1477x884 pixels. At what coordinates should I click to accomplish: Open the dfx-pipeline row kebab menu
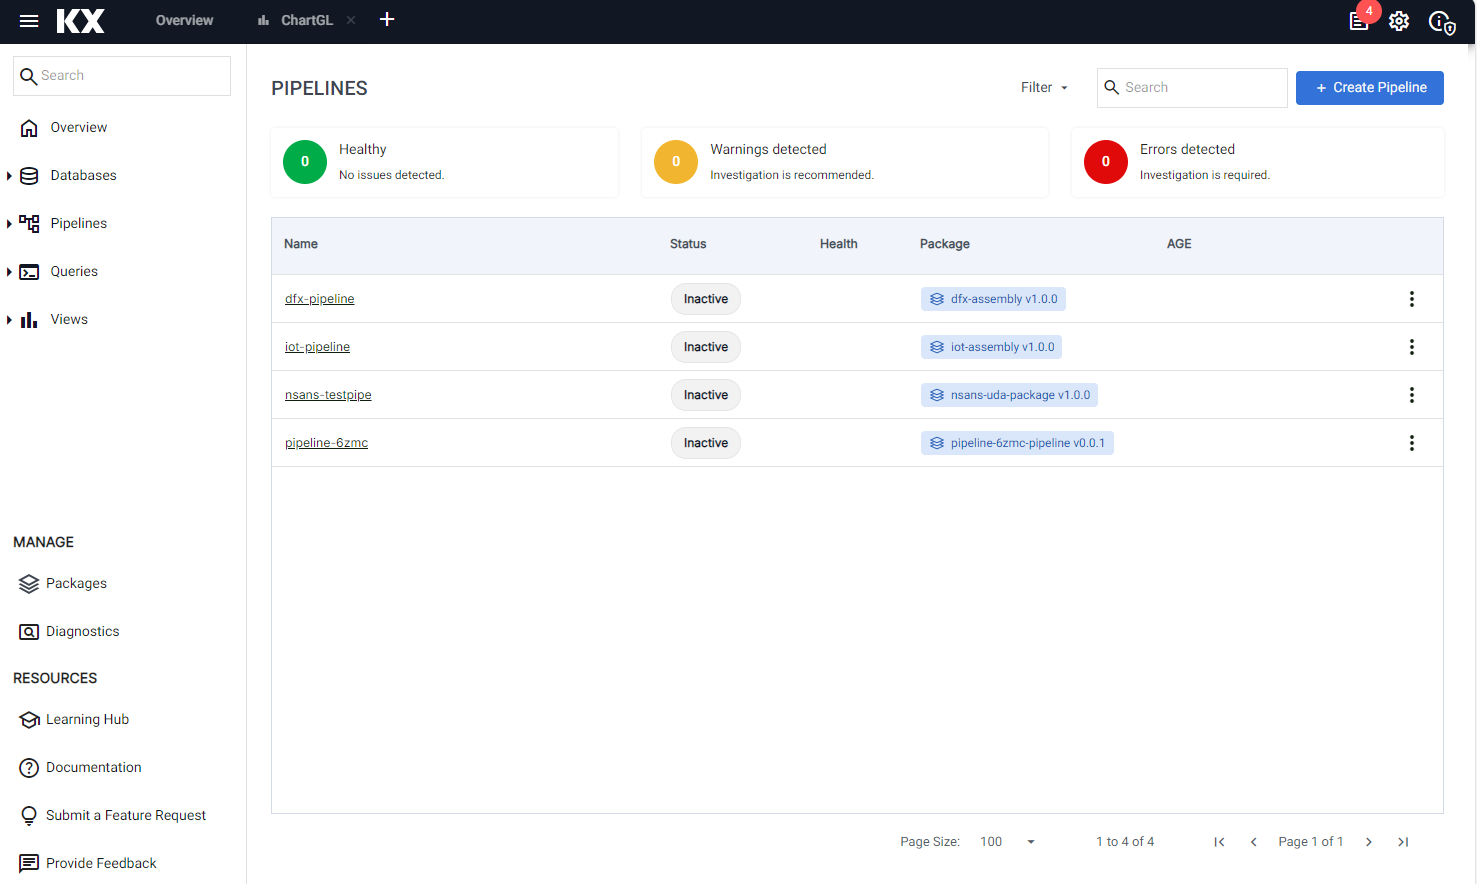(x=1412, y=299)
